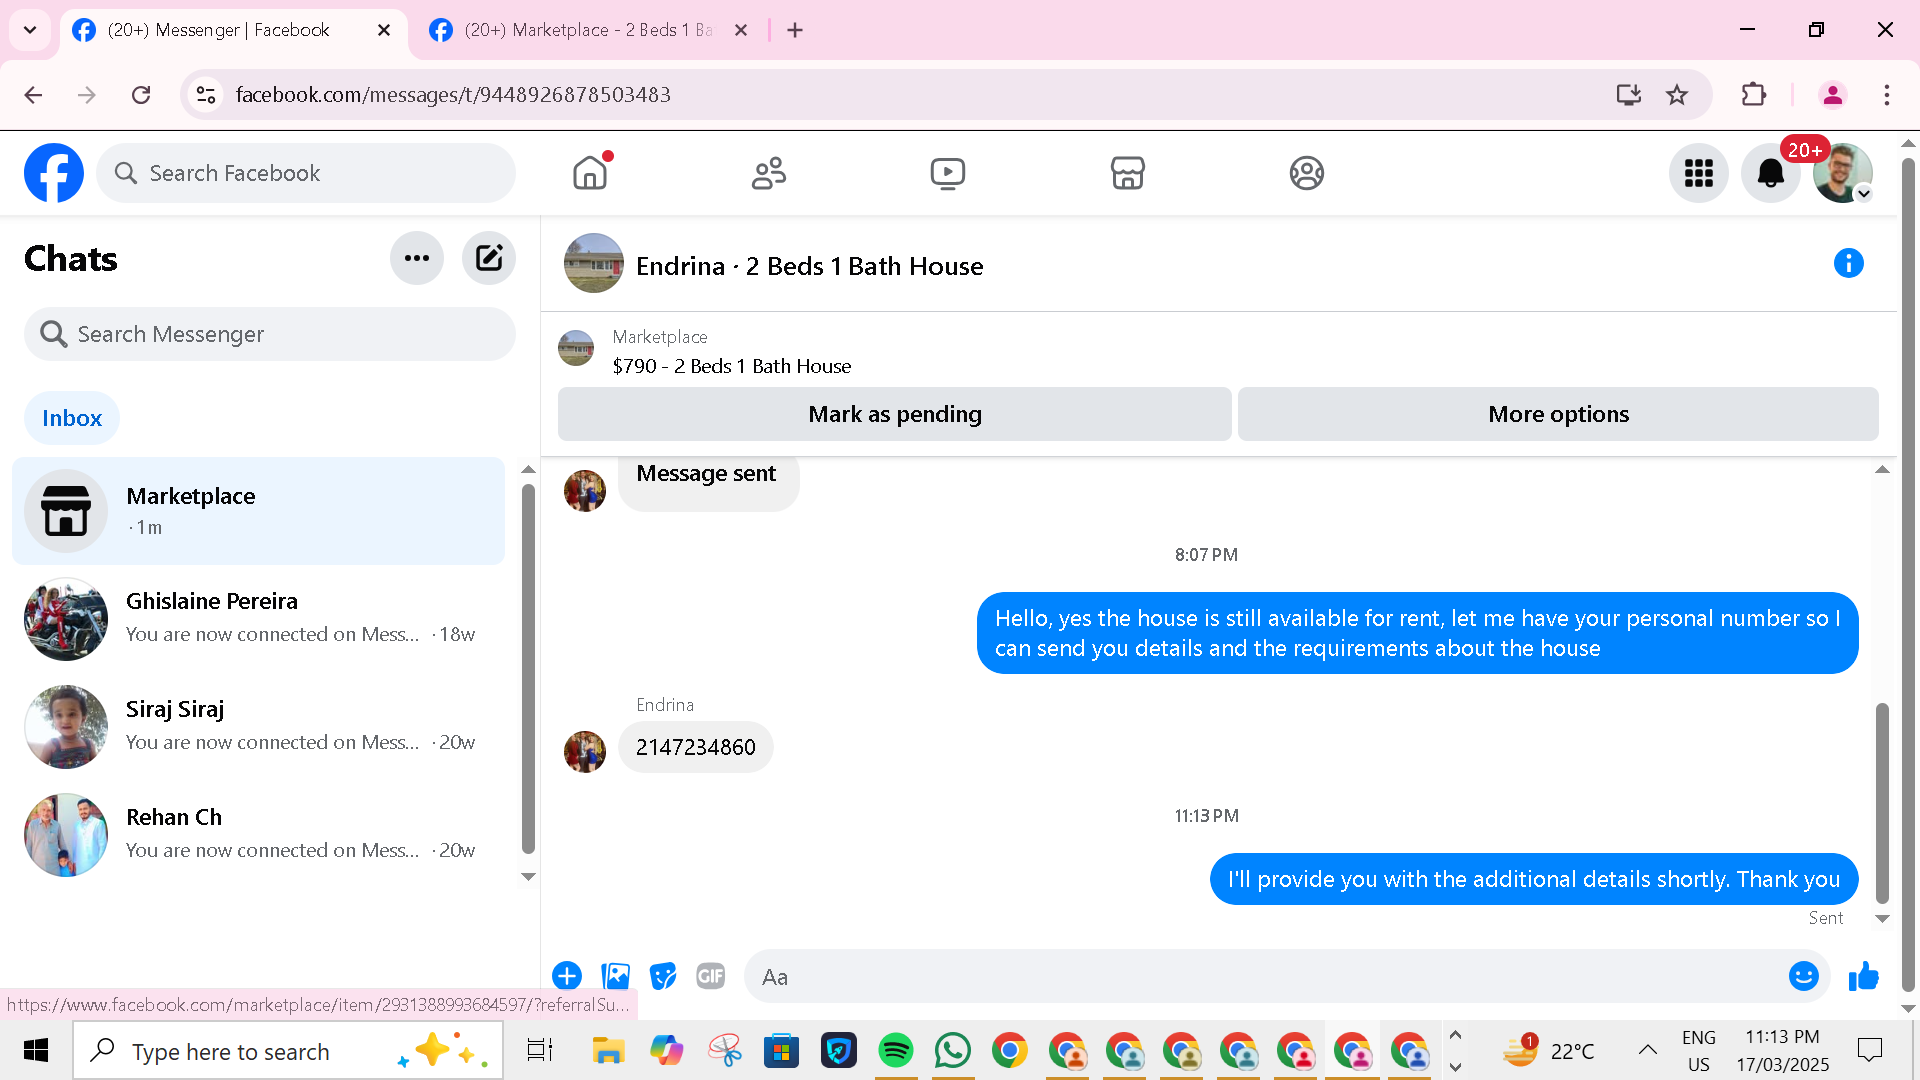Click the address bar URL
This screenshot has height=1080, width=1920.
453,95
